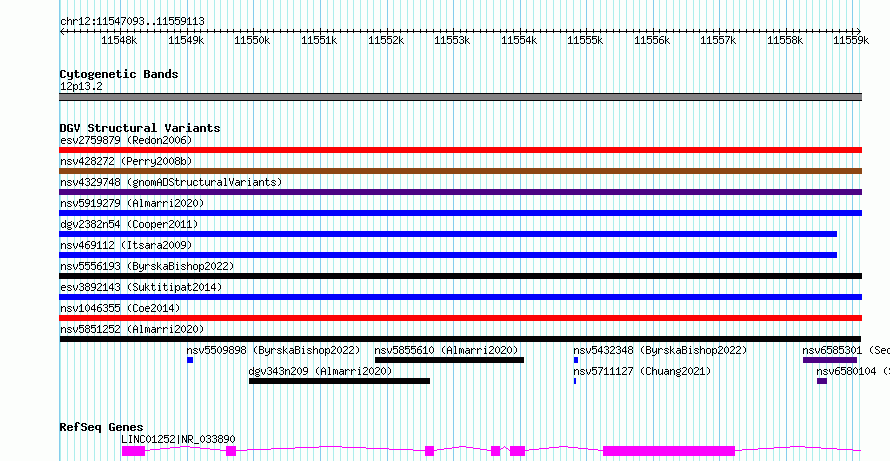Click the 11549k ruler label
The width and height of the screenshot is (890, 461).
click(186, 40)
